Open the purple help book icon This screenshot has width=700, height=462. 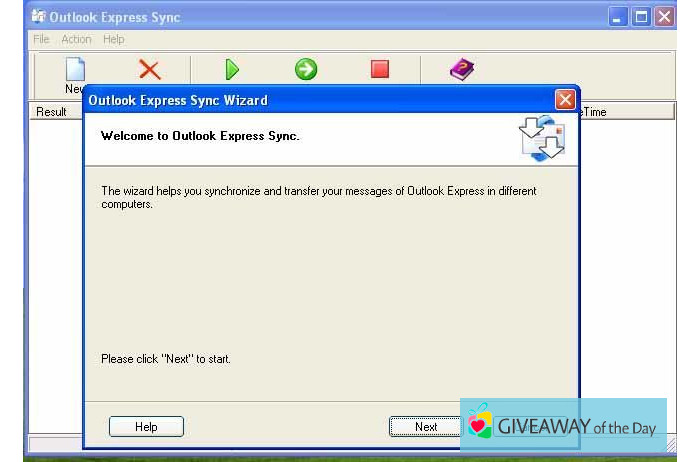click(x=462, y=69)
